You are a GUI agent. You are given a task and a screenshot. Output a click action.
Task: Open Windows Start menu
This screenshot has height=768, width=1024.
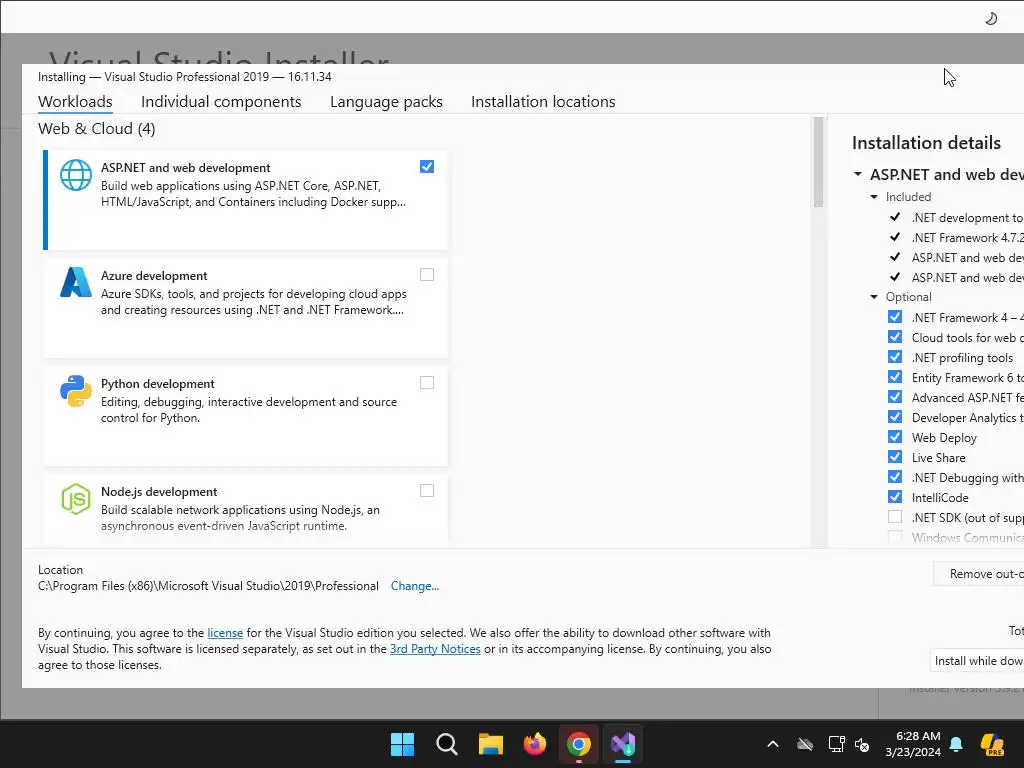(402, 744)
